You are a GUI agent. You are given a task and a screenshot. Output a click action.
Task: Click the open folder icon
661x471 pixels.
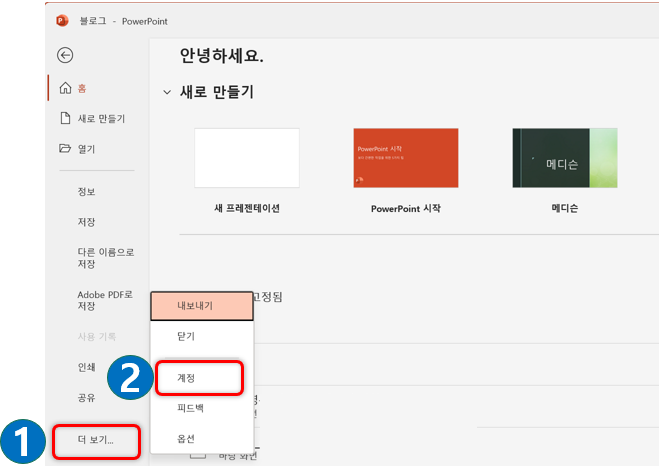(65, 148)
